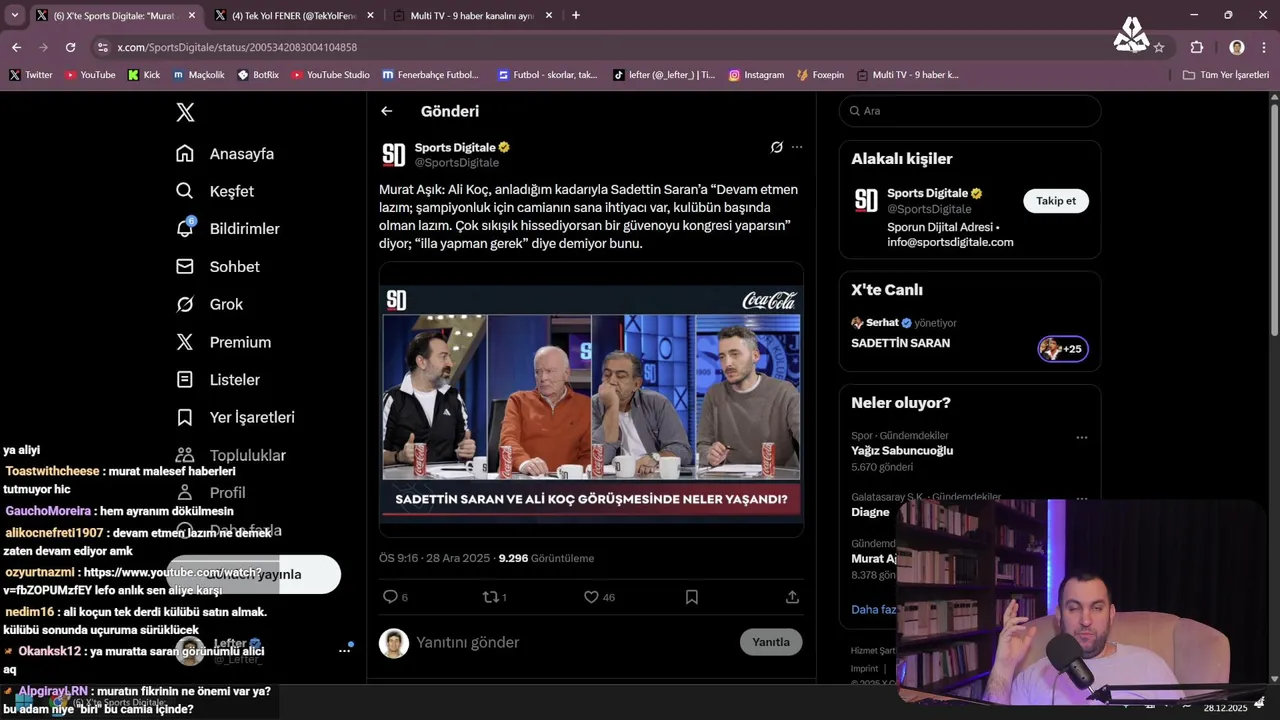
Task: Like the post with 46 likes
Action: pos(599,597)
